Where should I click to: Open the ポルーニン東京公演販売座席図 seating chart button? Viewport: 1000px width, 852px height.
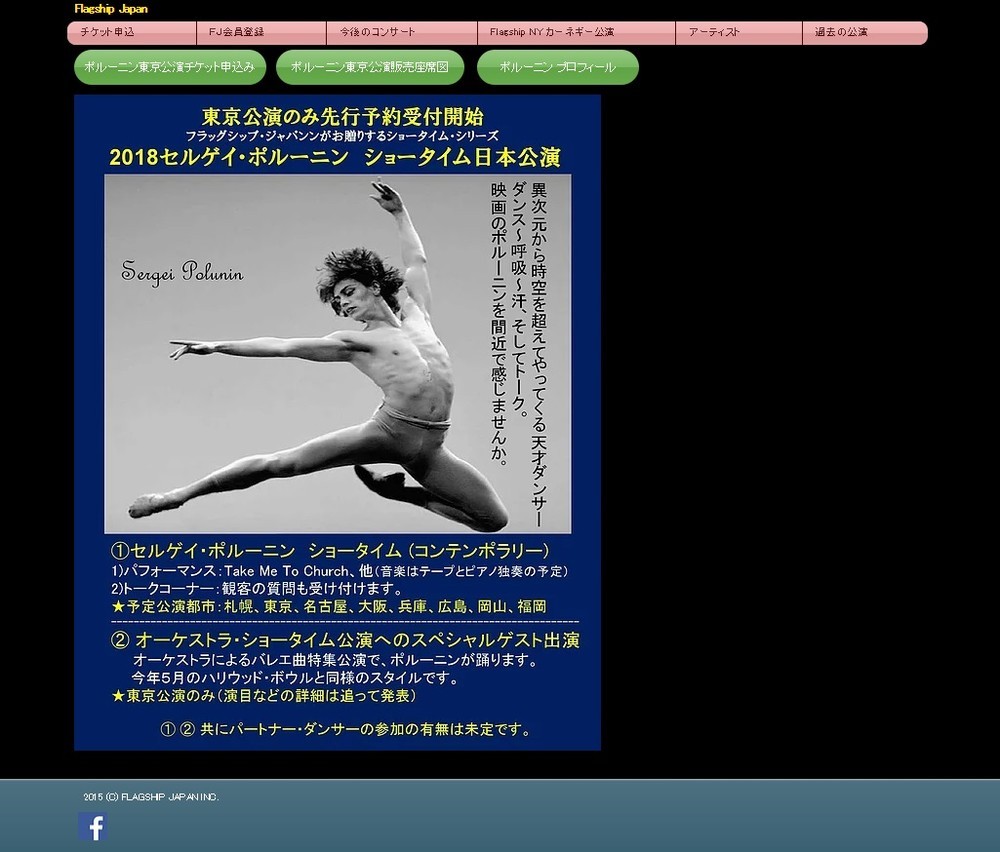[370, 68]
